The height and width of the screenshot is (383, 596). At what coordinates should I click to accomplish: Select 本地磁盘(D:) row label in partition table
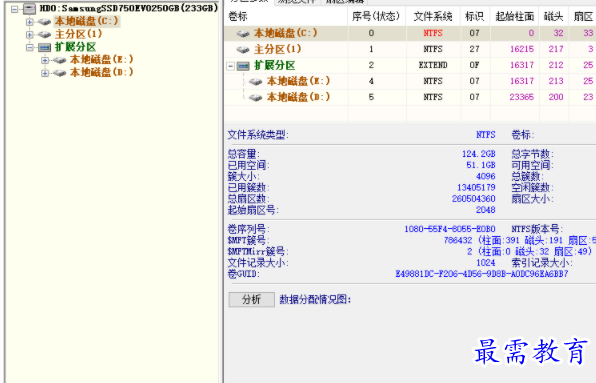point(298,97)
